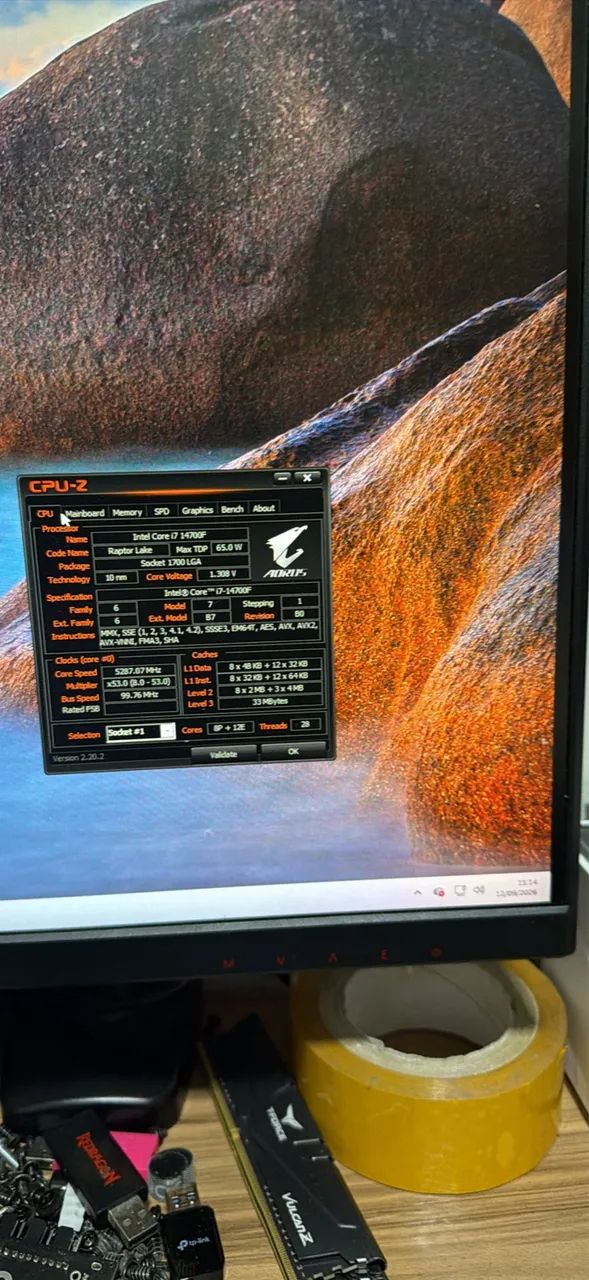
Task: Click the 65.0 W Max TDP value
Action: (x=231, y=548)
